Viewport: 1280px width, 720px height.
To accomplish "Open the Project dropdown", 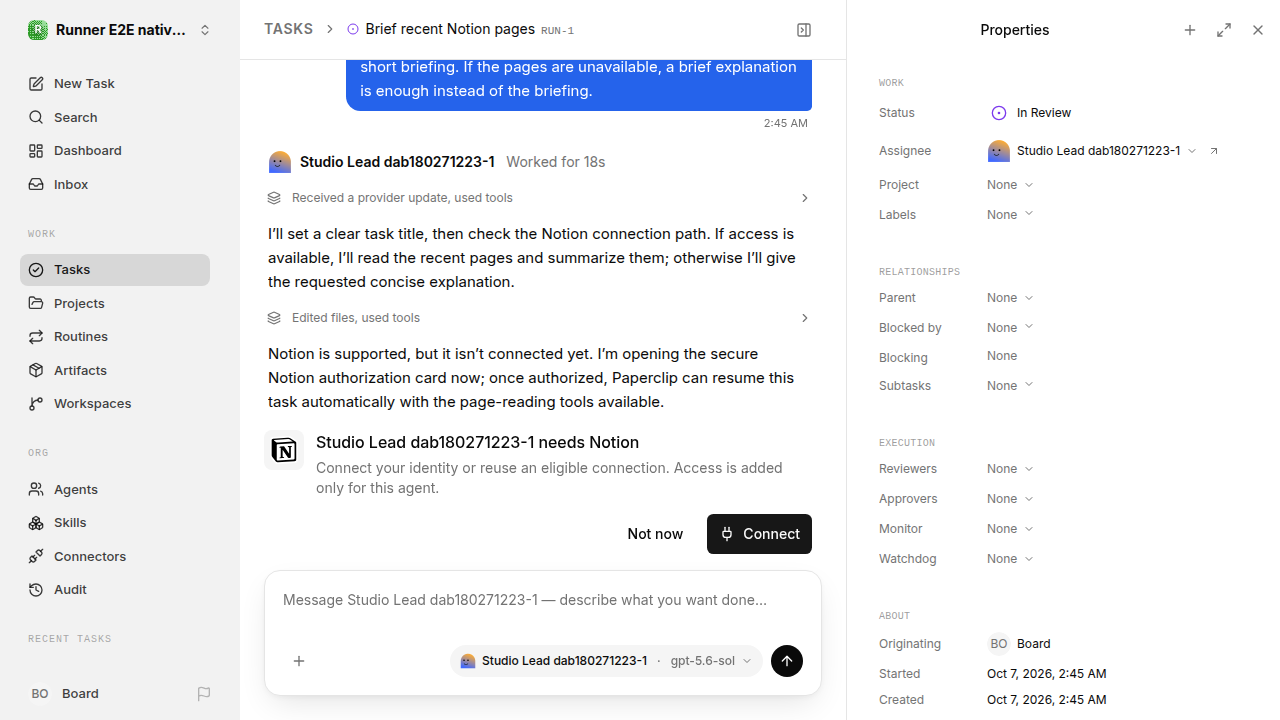I will click(1010, 185).
